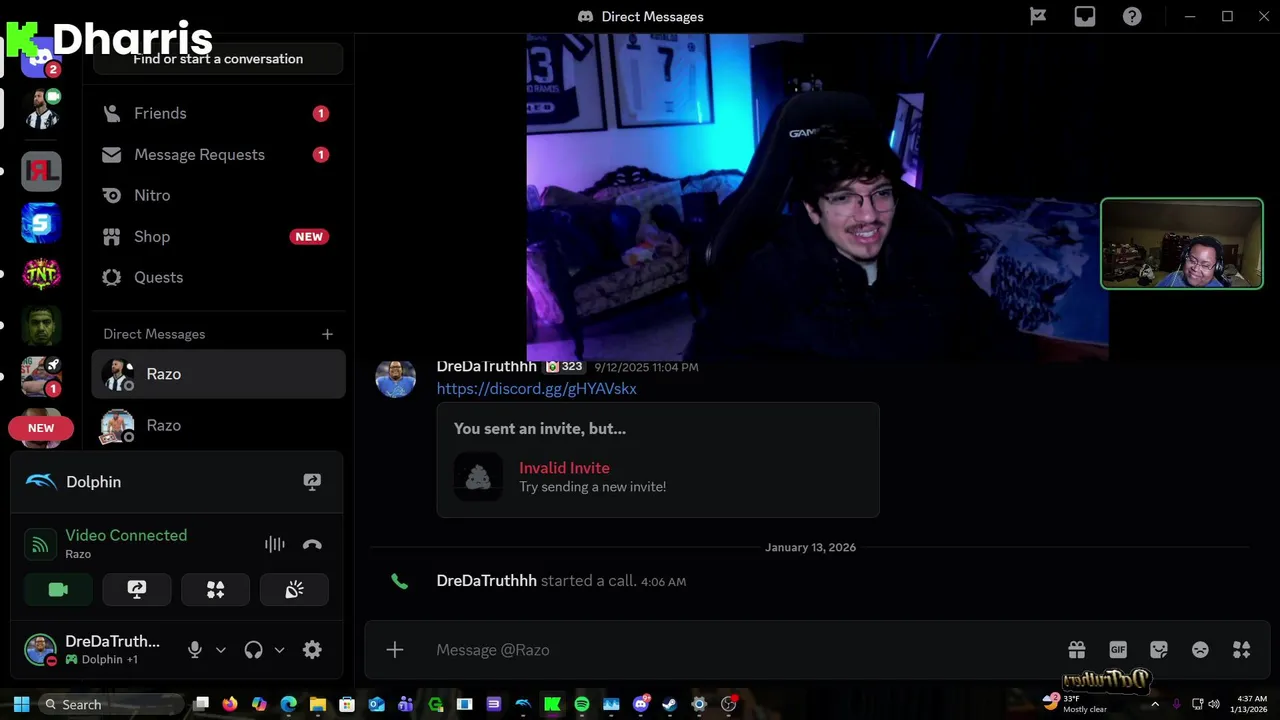Image resolution: width=1280 pixels, height=720 pixels.
Task: Open the green face server
Action: tap(41, 325)
